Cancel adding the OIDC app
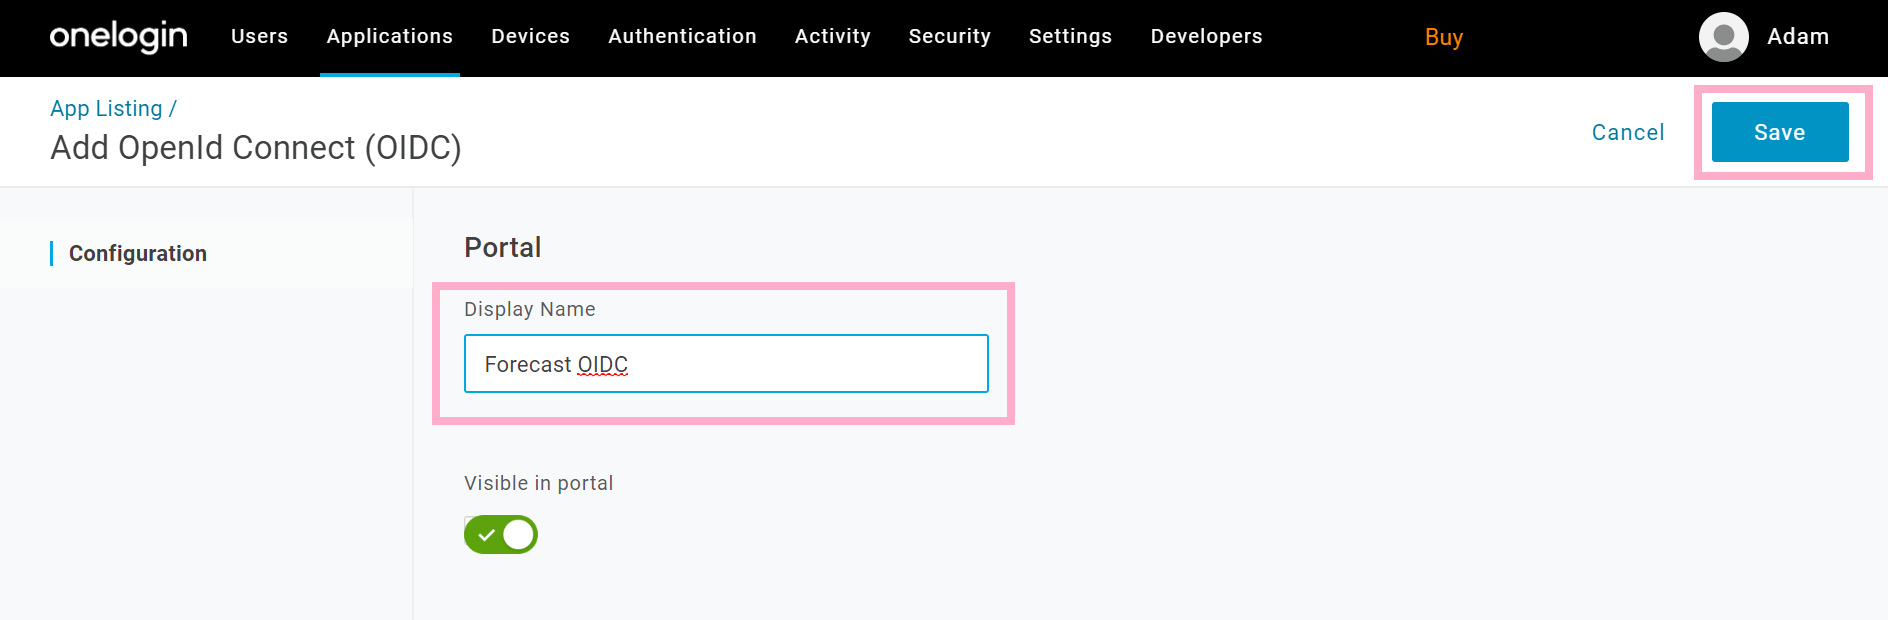Screen dimensions: 1888x620 tap(1628, 132)
